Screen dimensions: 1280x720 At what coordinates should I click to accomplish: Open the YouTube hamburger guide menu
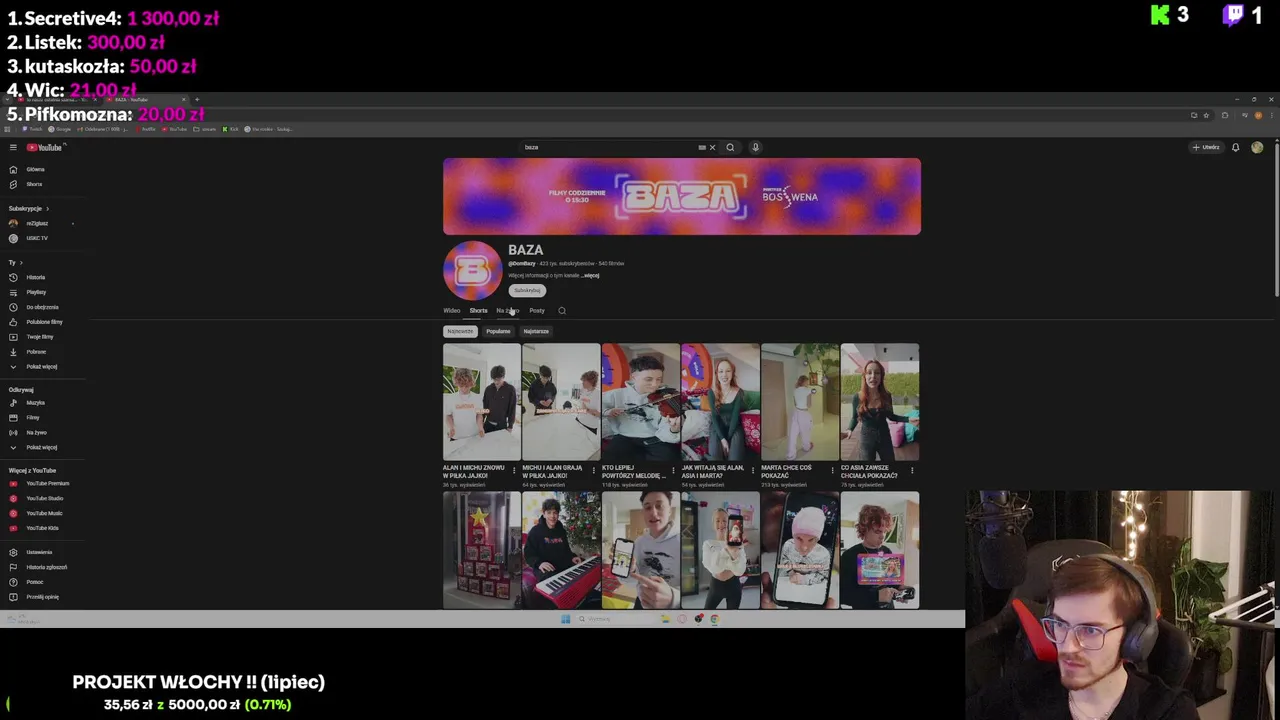[13, 147]
